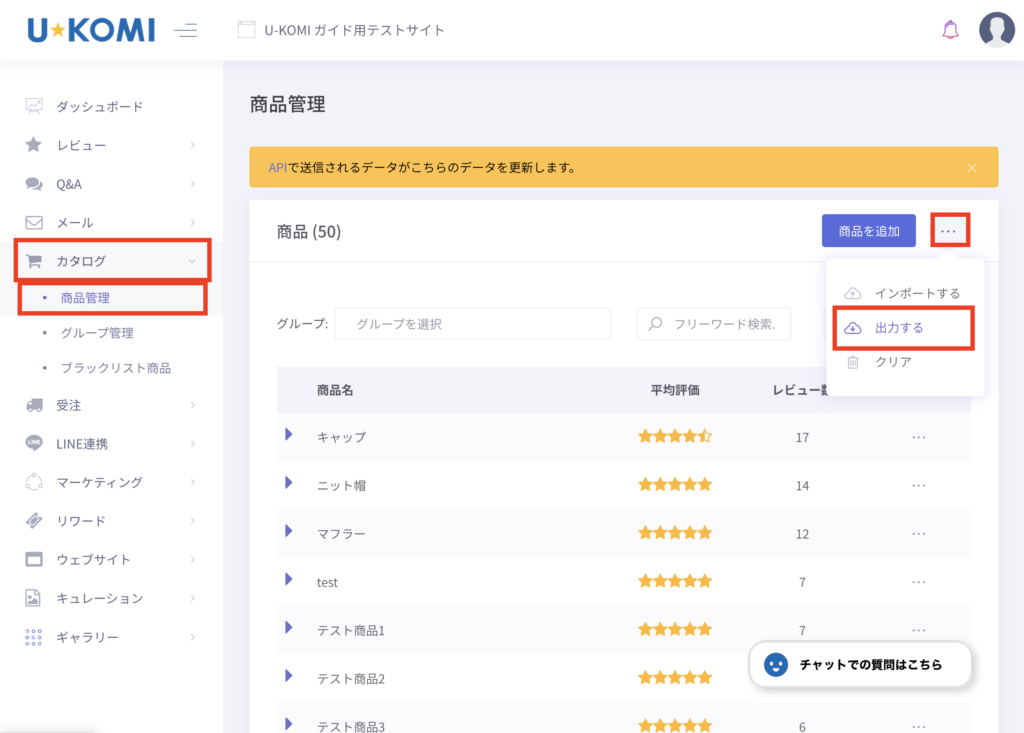Click the LINE連携 icon in sidebar
This screenshot has height=733, width=1024.
tap(34, 443)
